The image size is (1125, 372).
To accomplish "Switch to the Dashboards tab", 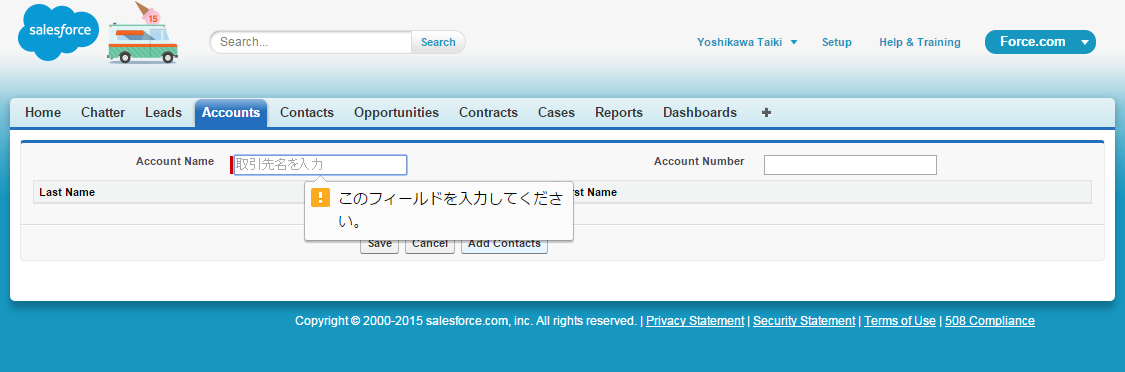I will point(700,113).
